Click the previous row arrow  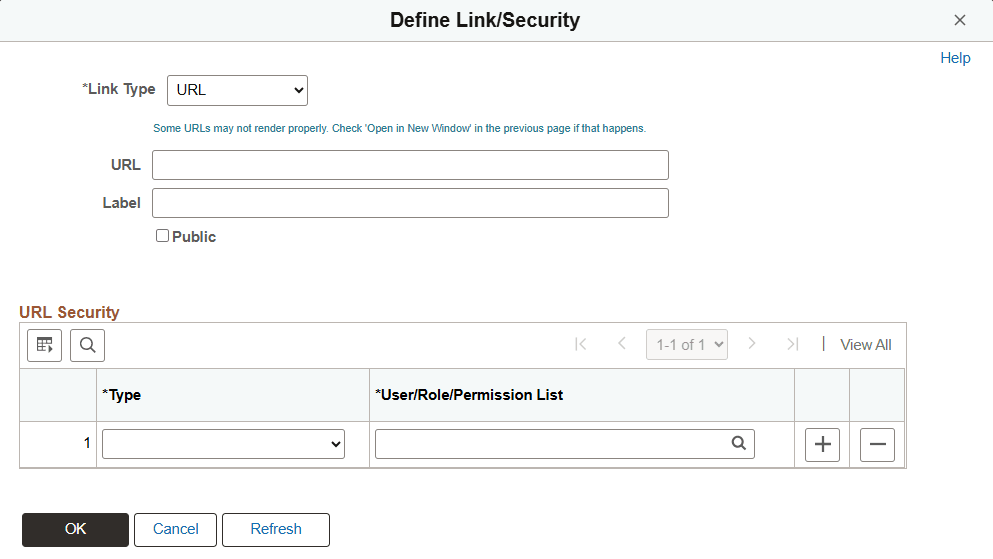tap(622, 344)
